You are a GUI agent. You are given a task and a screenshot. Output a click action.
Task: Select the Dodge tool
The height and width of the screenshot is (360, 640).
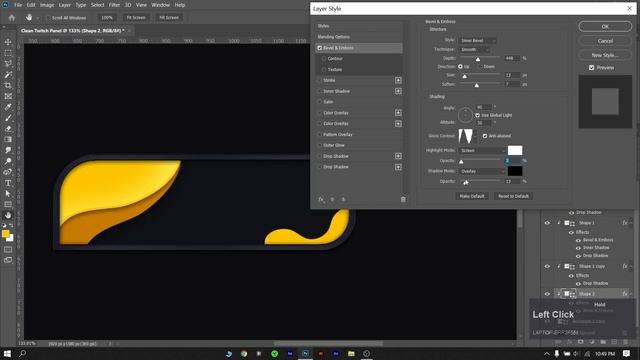coord(8,161)
